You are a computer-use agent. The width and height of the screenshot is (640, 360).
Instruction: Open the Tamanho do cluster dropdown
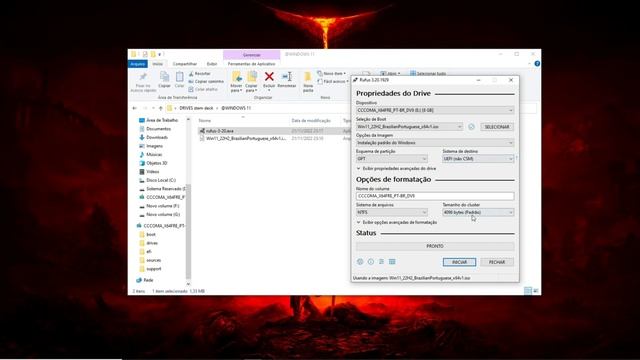[x=478, y=212]
